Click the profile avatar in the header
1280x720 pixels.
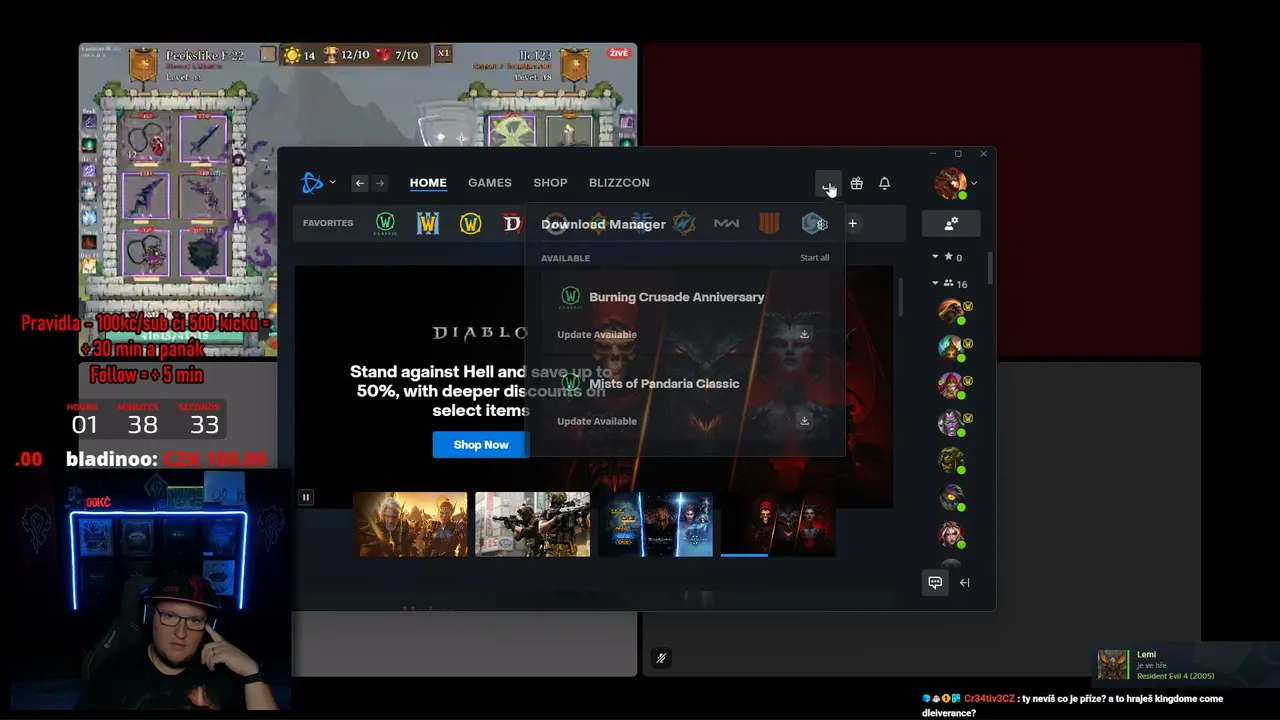pyautogui.click(x=950, y=183)
